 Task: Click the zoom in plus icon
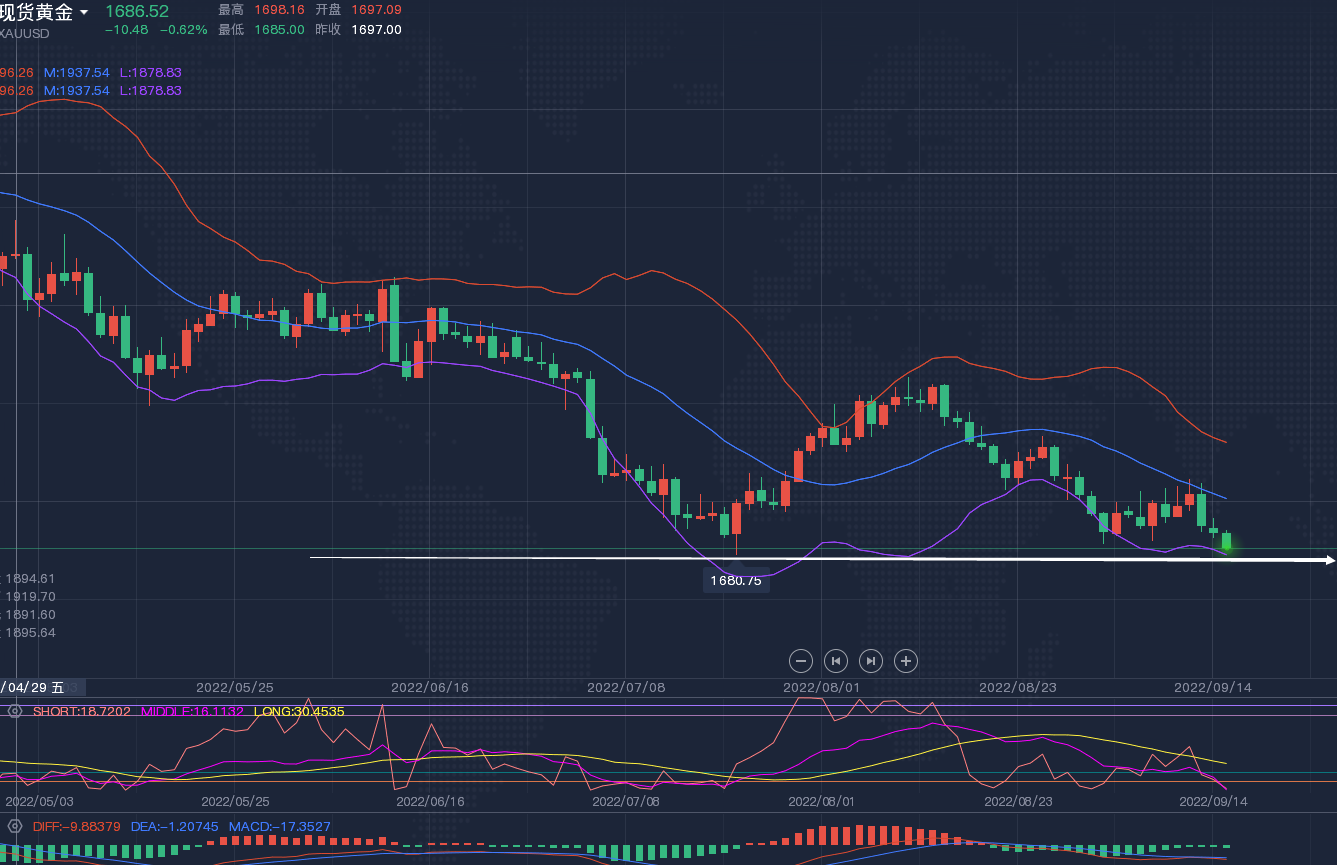906,660
